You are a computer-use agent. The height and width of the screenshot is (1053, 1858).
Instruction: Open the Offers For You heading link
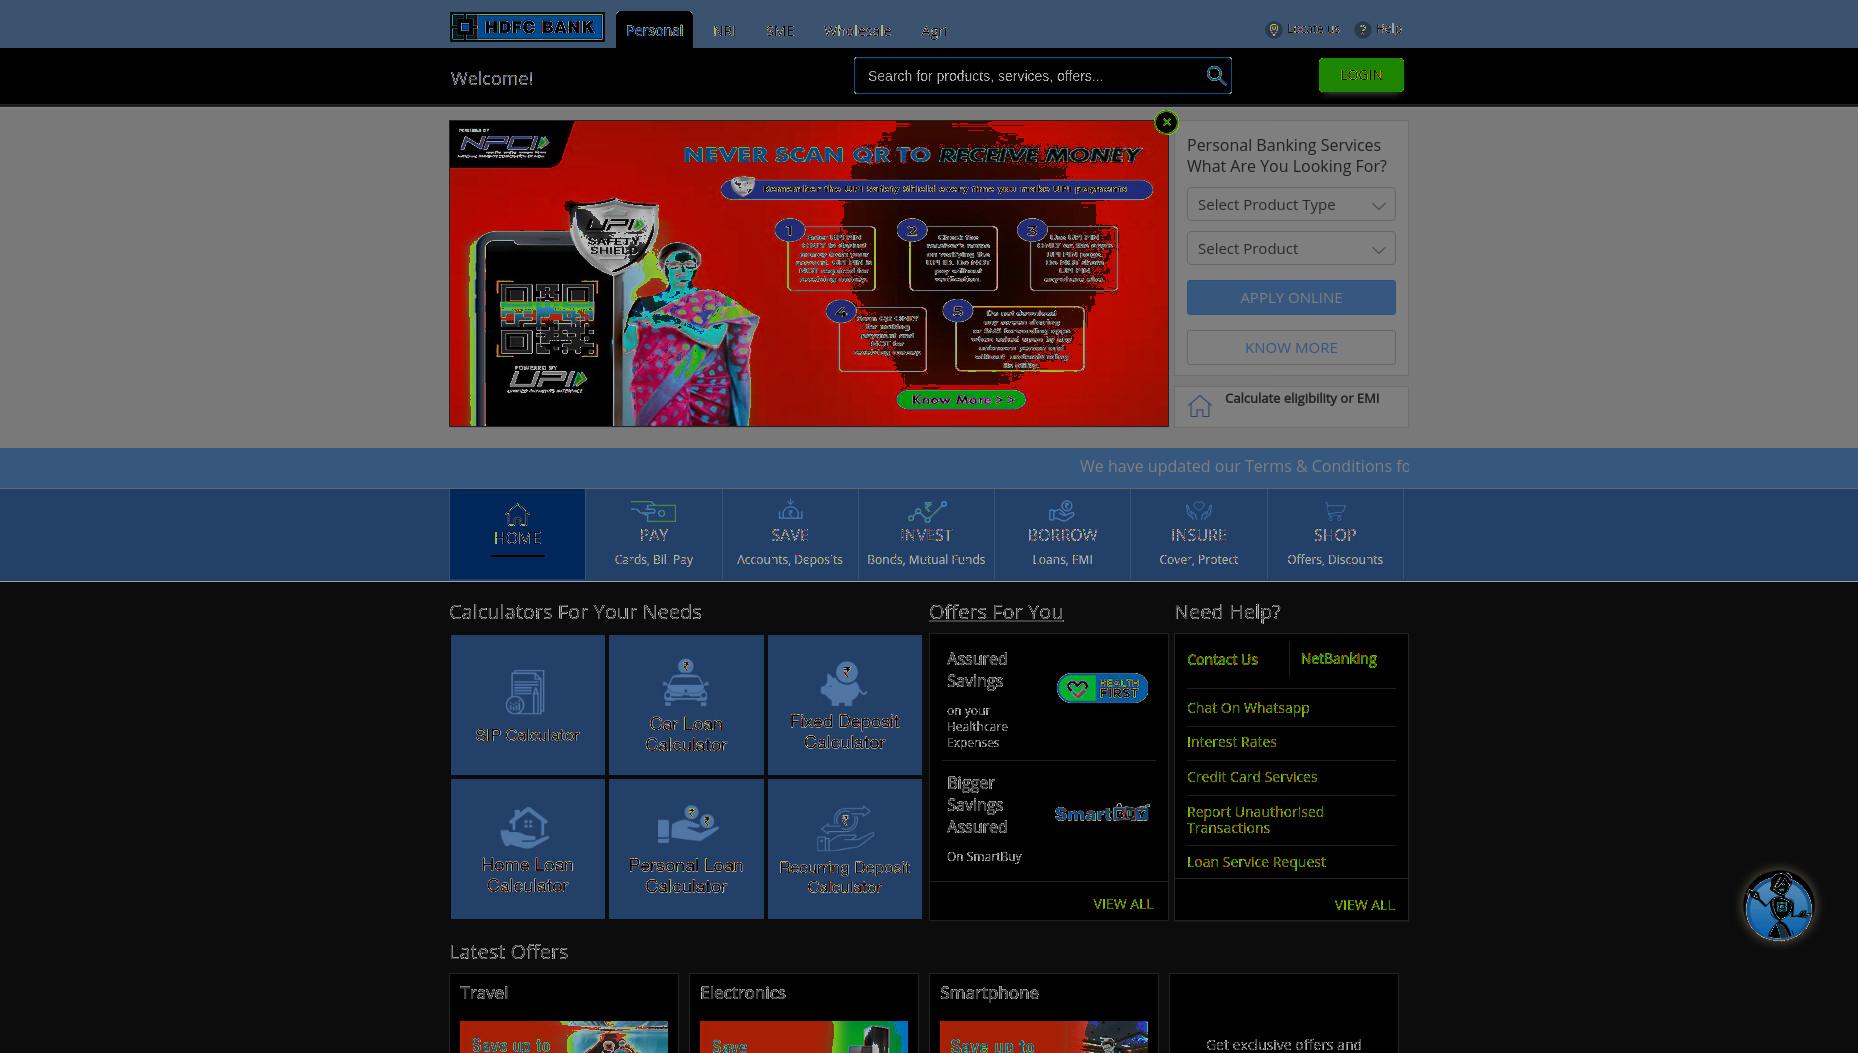[x=996, y=612]
